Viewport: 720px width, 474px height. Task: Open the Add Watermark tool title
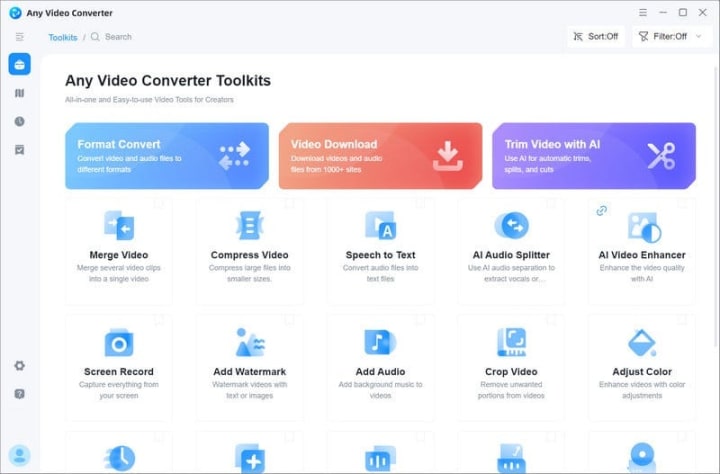coord(250,372)
